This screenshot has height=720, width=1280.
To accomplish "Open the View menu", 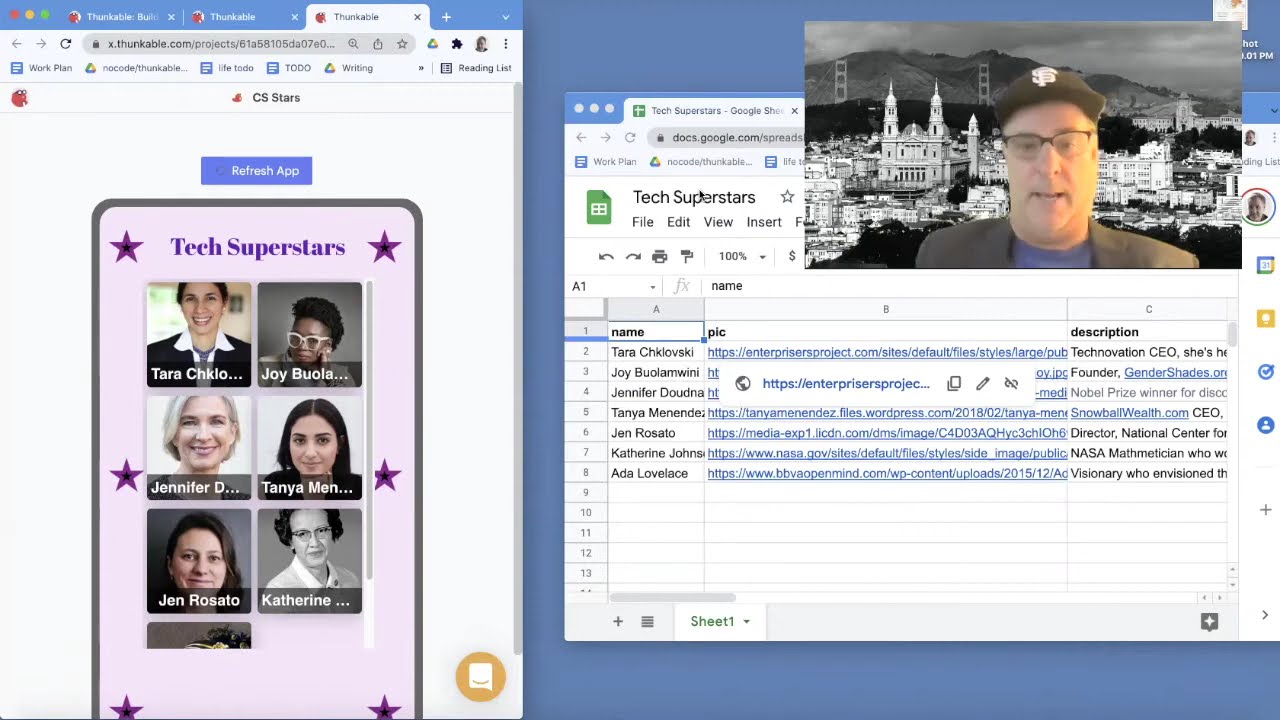I will click(x=718, y=222).
